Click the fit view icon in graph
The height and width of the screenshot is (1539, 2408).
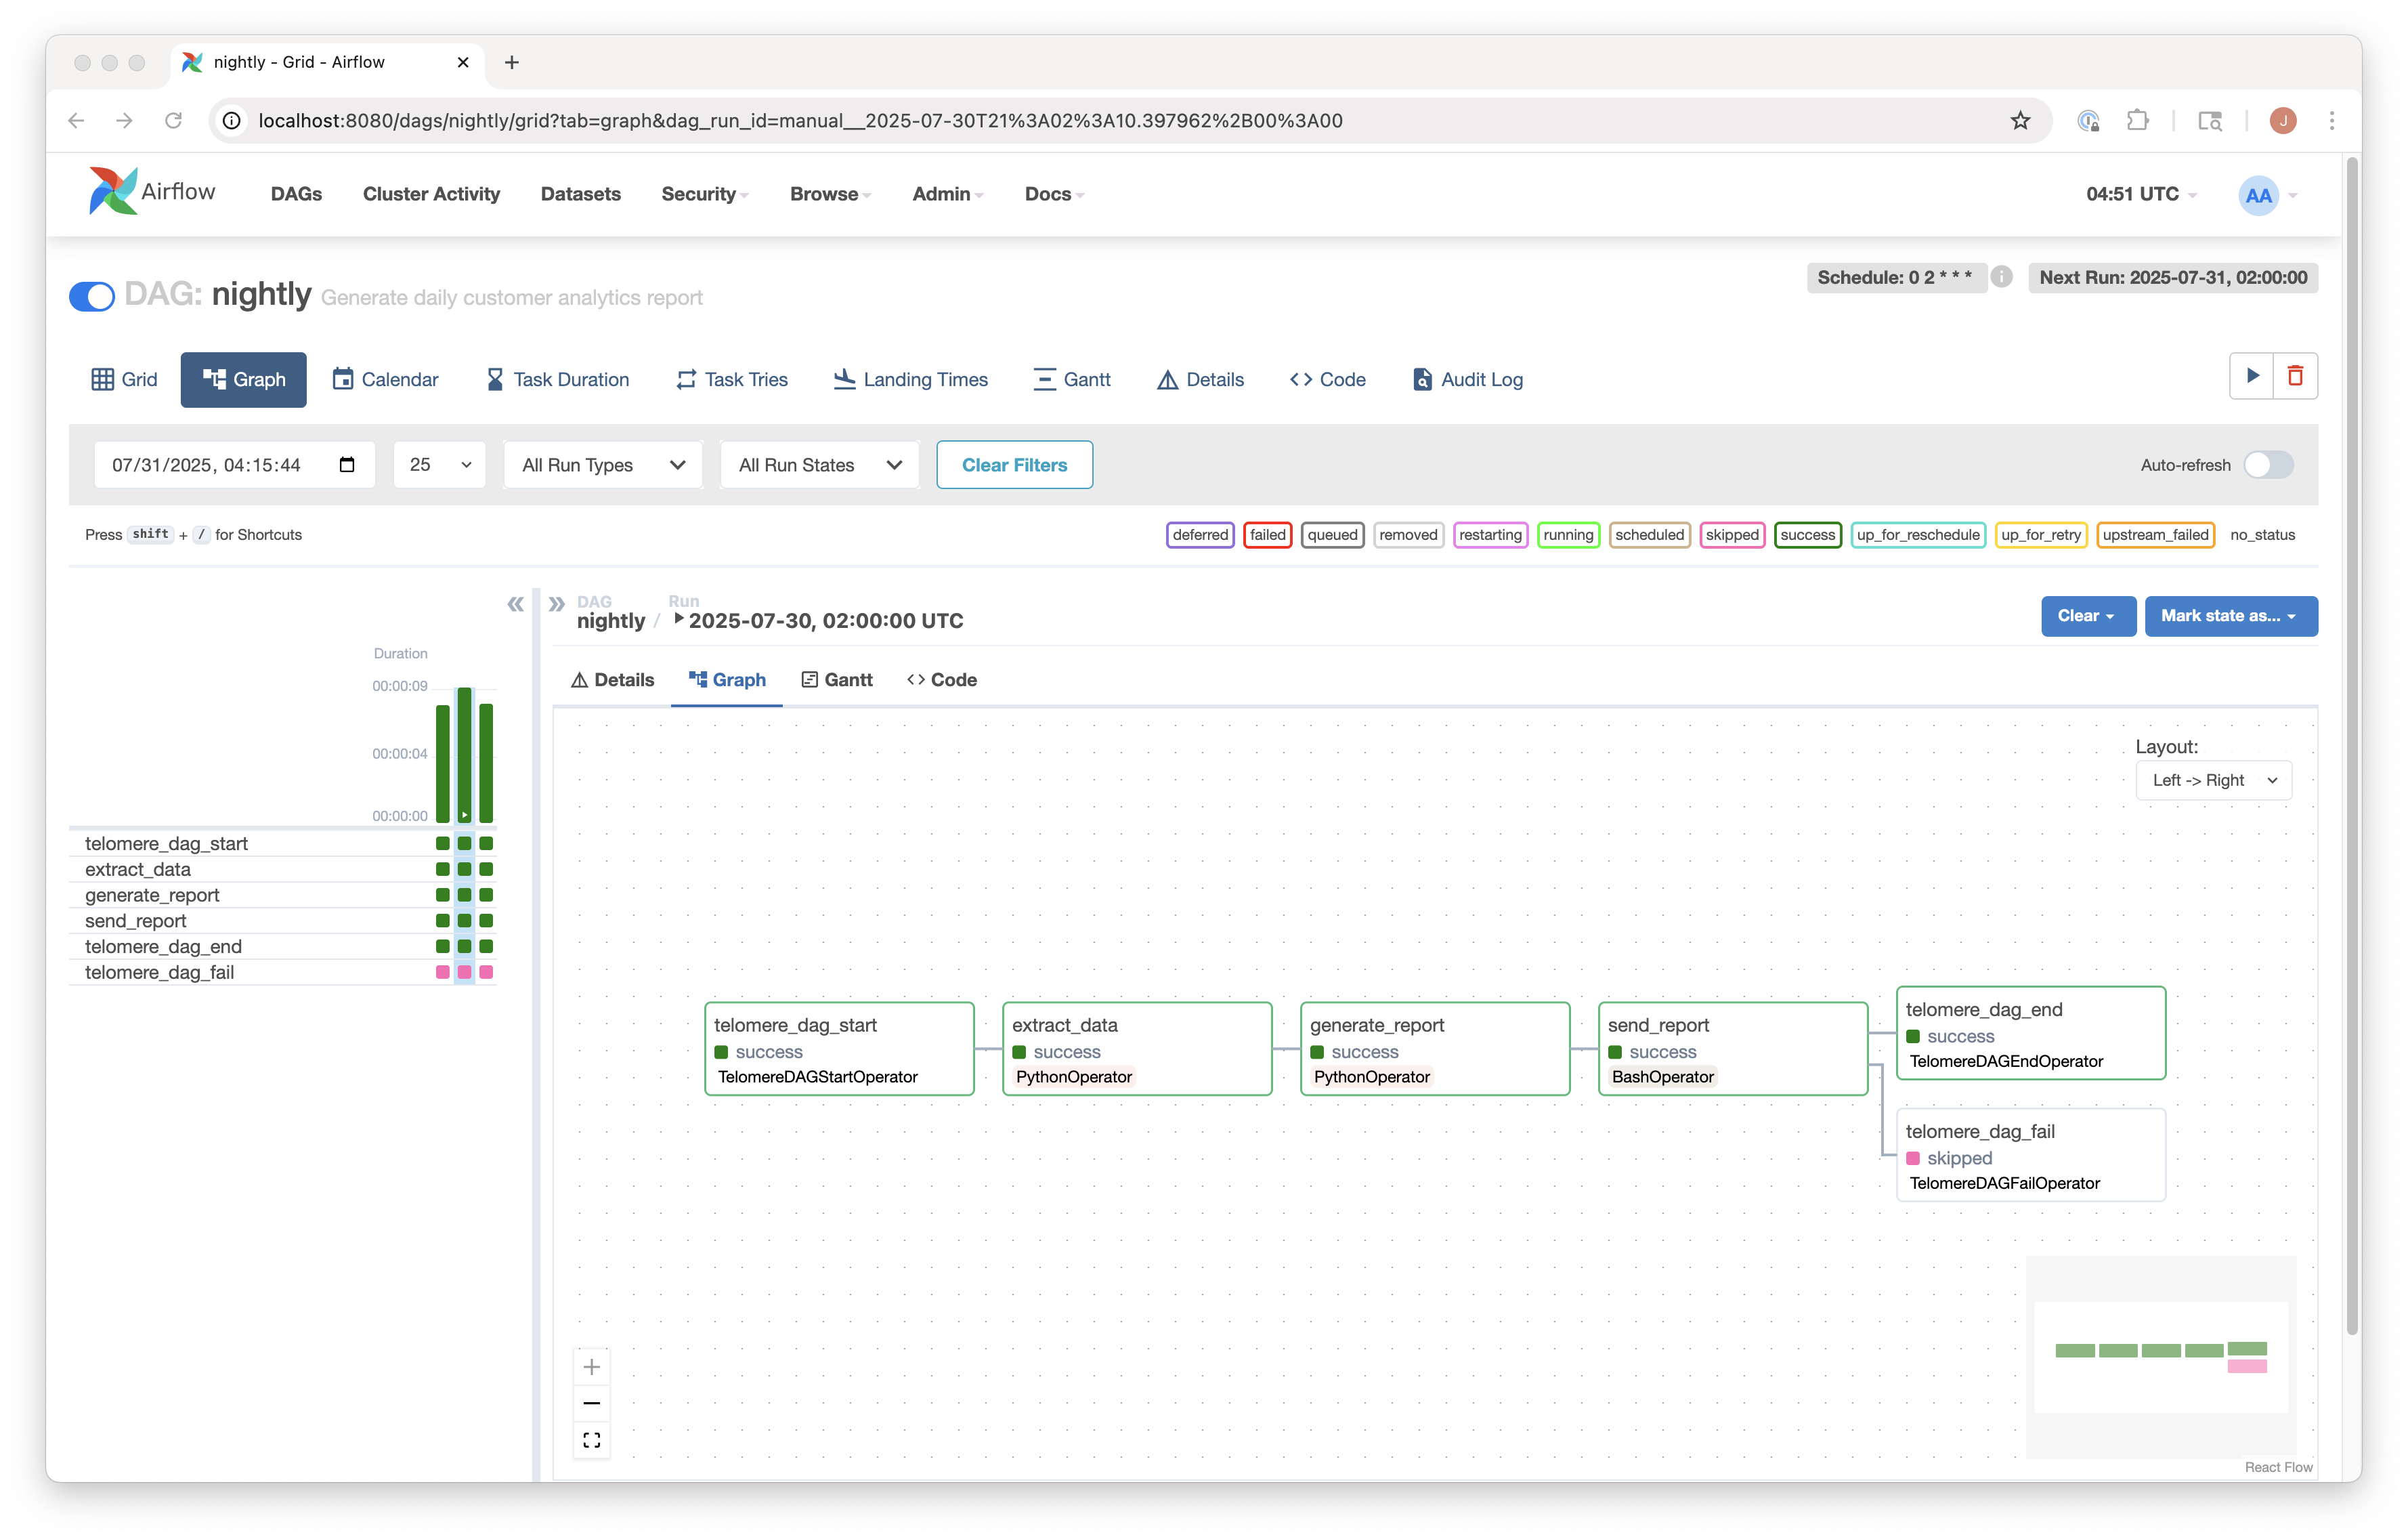tap(591, 1440)
